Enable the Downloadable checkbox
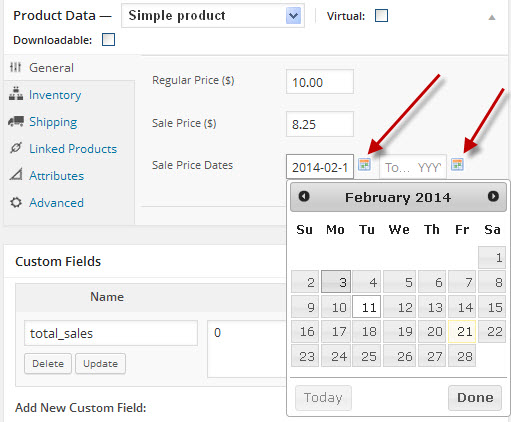This screenshot has width=511, height=422. (108, 39)
